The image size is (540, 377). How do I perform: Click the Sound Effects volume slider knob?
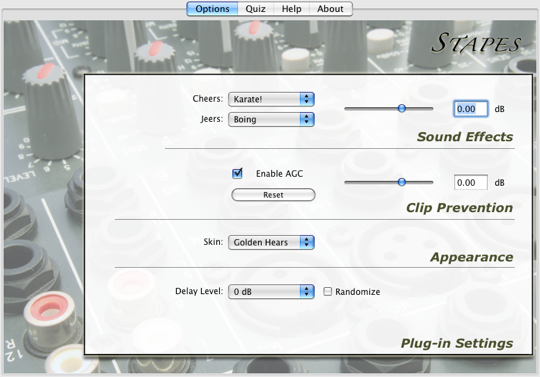pyautogui.click(x=402, y=108)
